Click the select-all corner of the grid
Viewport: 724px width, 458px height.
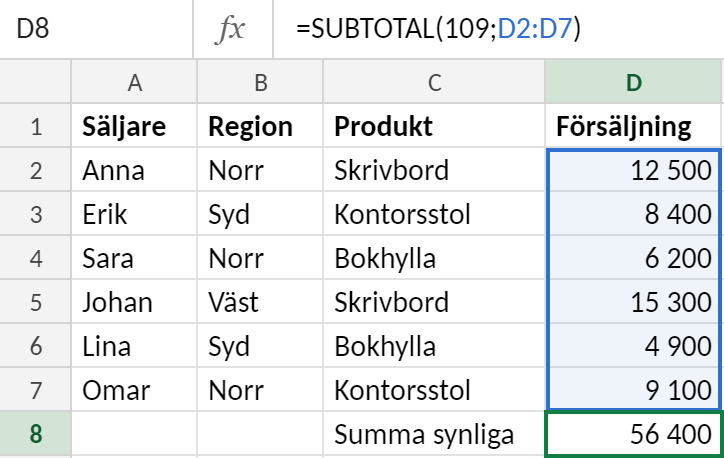pos(36,82)
